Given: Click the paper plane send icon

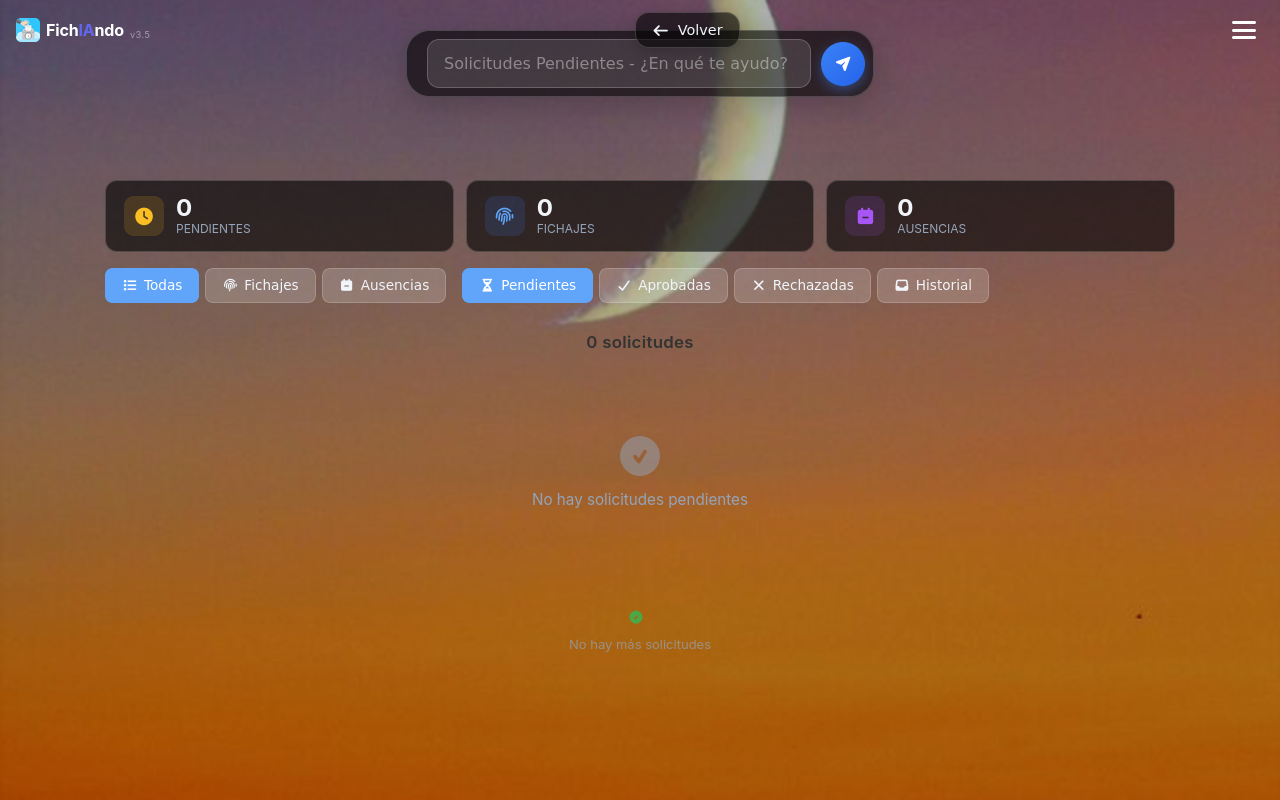Looking at the screenshot, I should [x=843, y=64].
